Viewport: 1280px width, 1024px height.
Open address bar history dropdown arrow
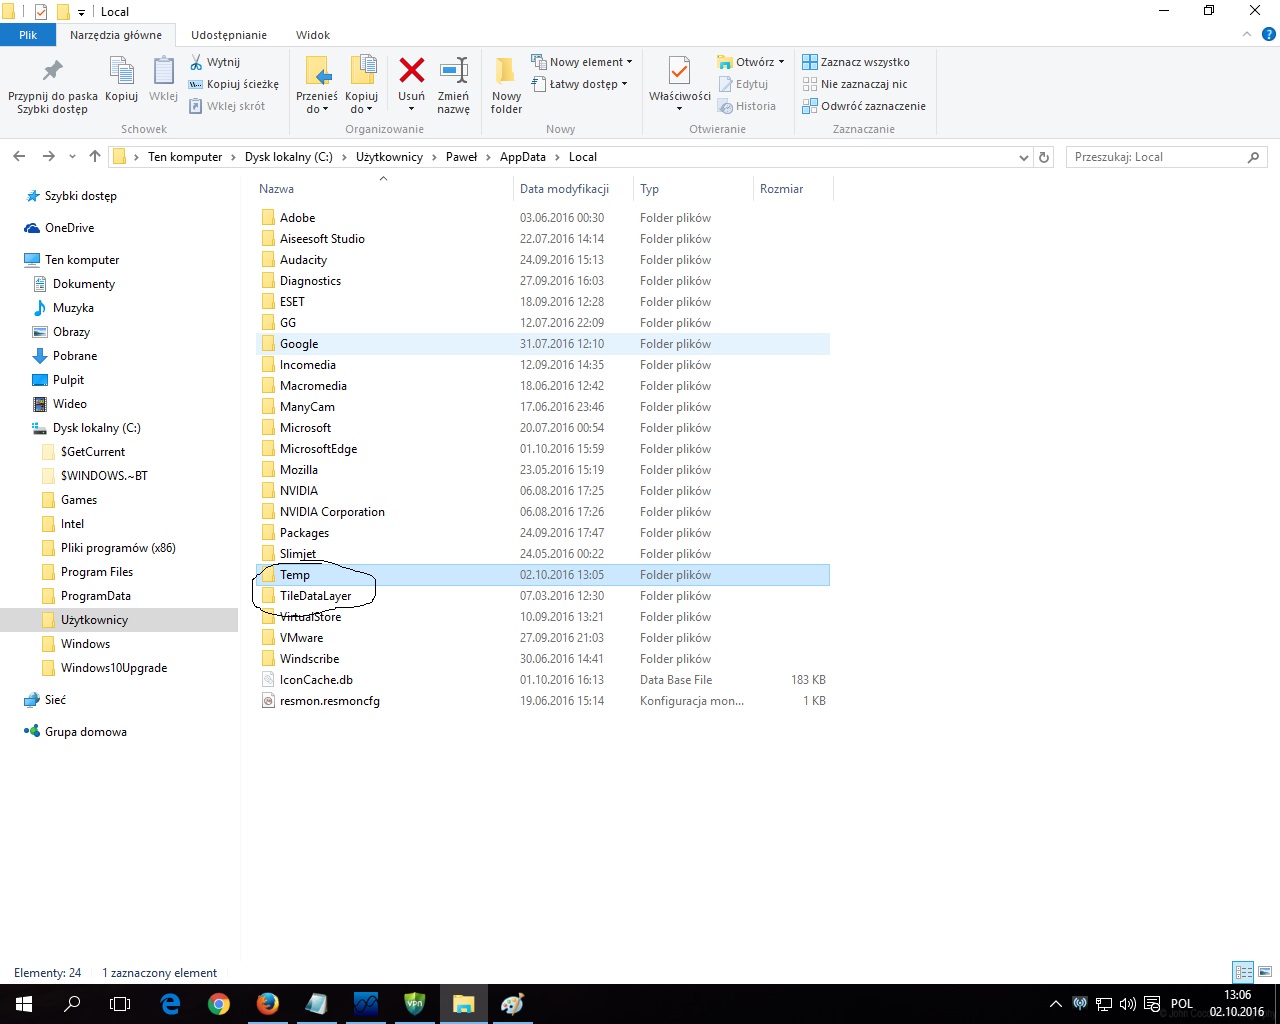tap(1023, 158)
